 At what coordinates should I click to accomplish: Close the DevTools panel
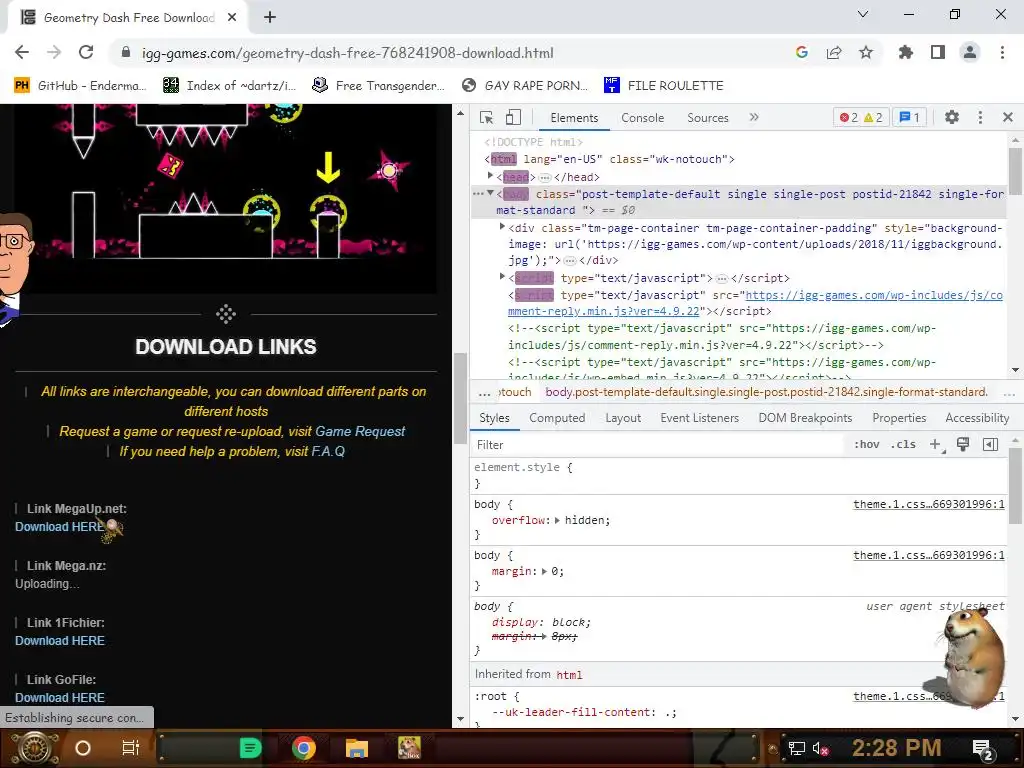point(1007,118)
